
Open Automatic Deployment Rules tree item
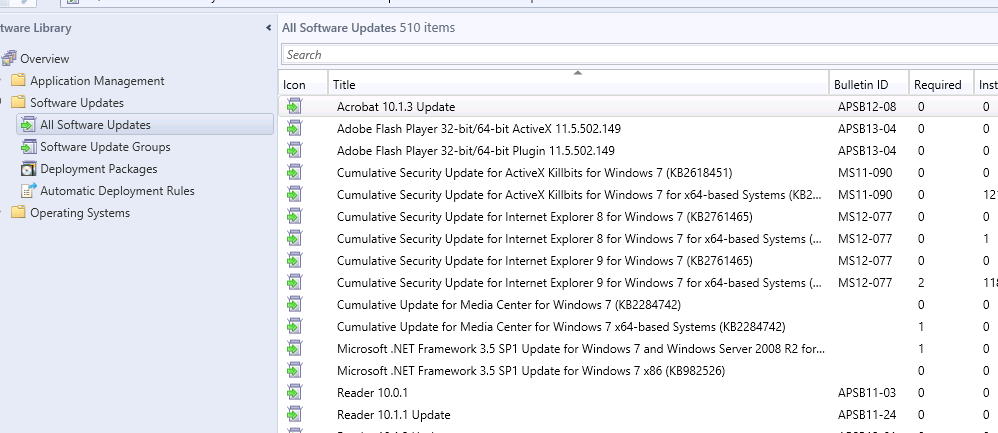pos(117,190)
